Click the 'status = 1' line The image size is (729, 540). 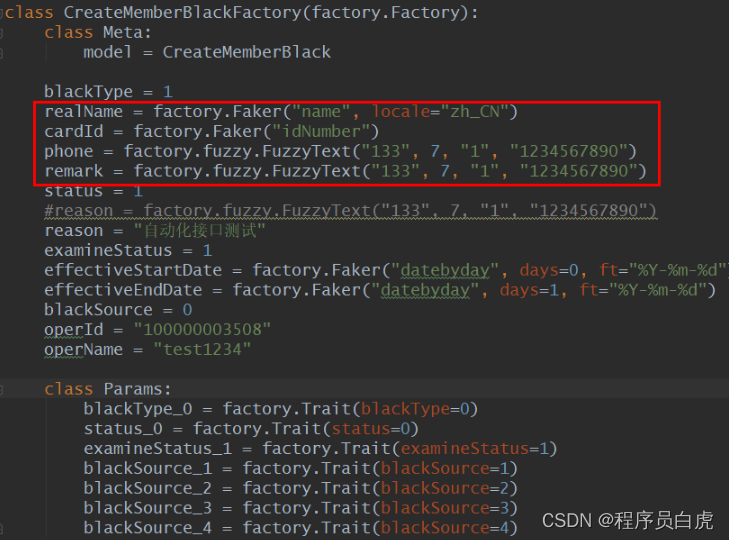(93, 191)
